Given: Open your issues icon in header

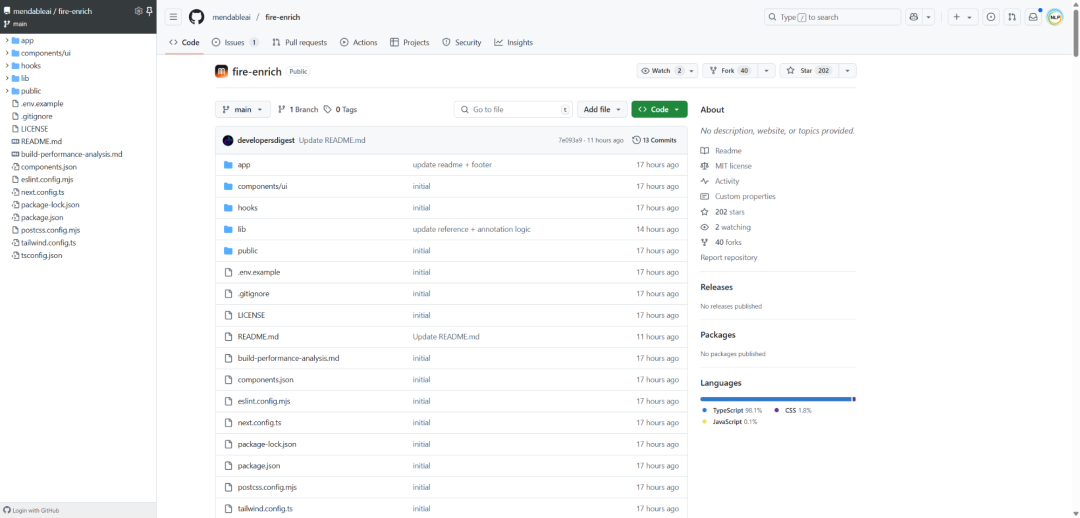Looking at the screenshot, I should click(990, 17).
